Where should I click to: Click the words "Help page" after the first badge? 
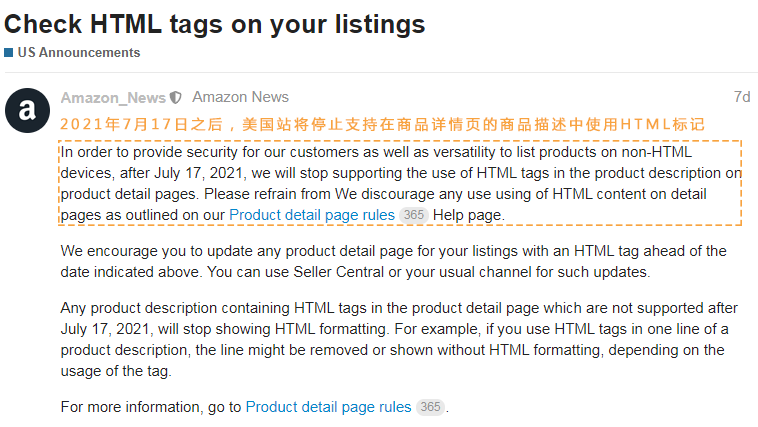469,215
